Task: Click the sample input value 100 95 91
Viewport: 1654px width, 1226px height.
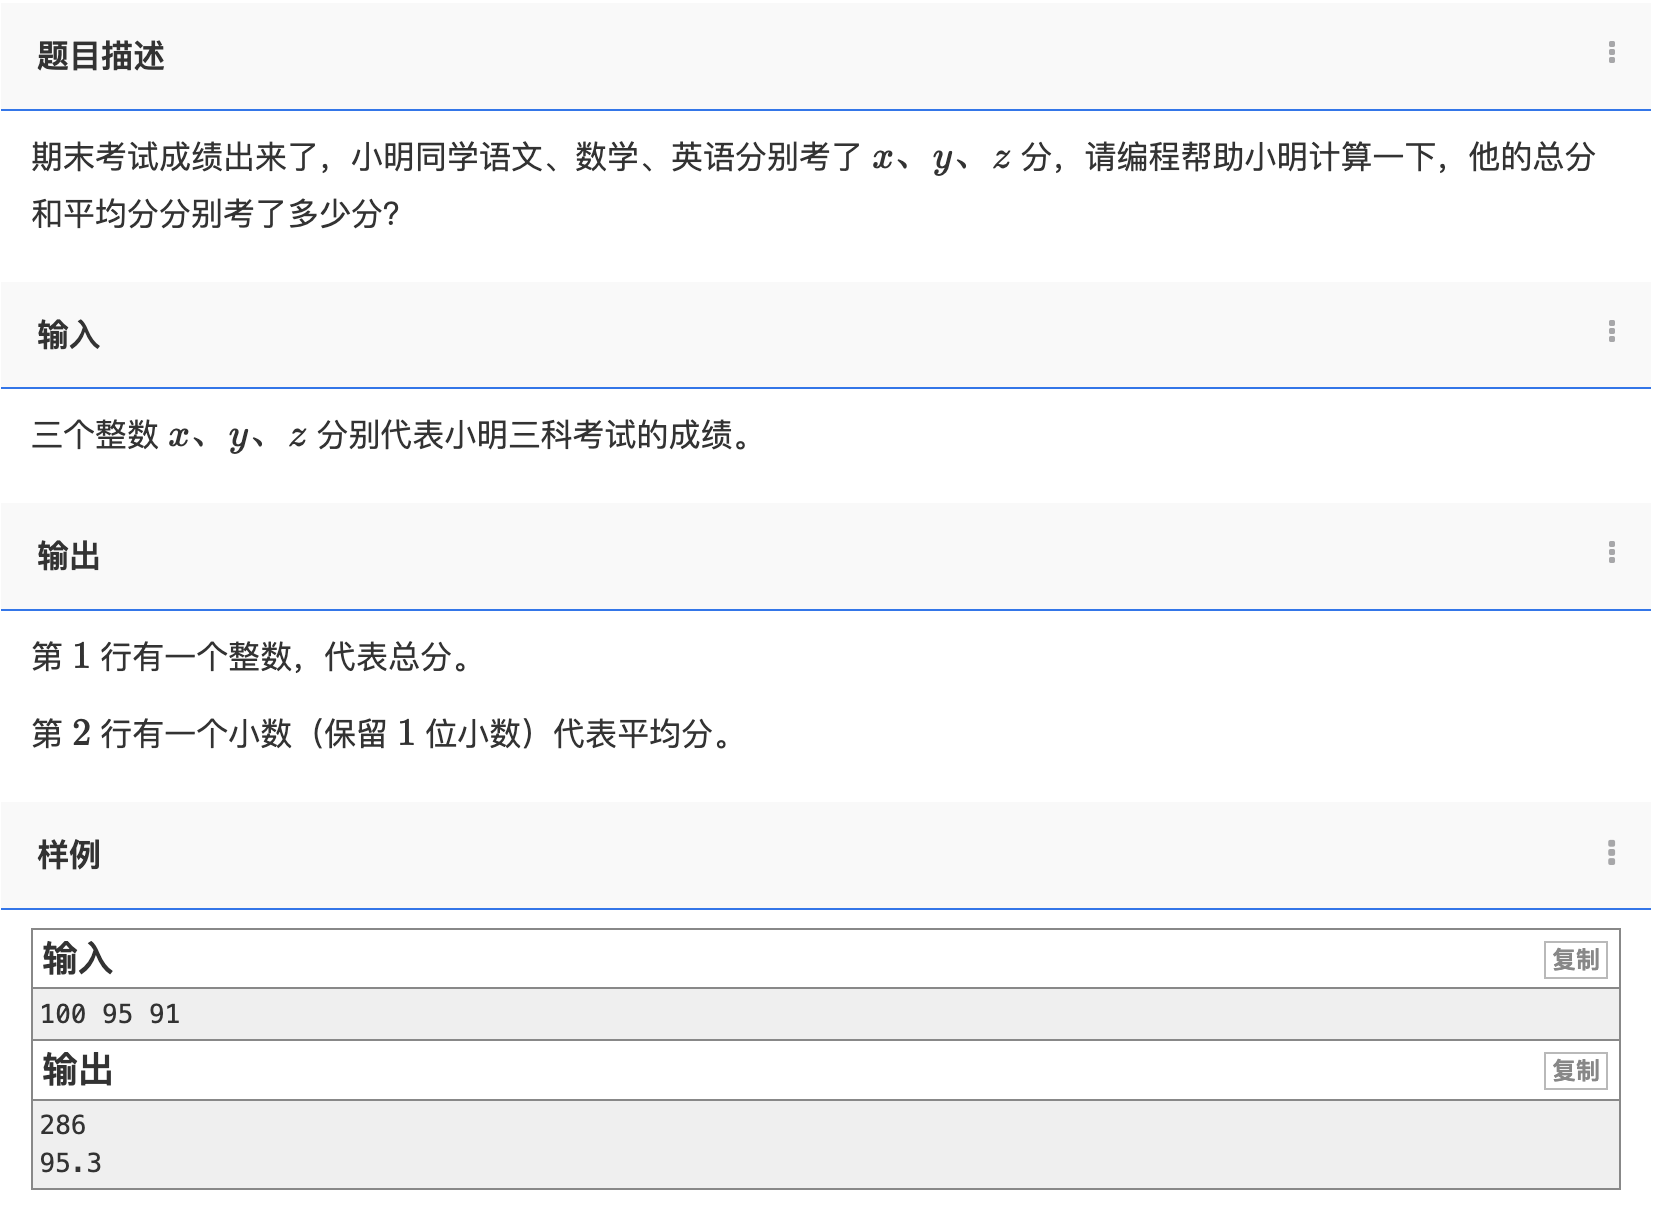Action: (110, 1014)
